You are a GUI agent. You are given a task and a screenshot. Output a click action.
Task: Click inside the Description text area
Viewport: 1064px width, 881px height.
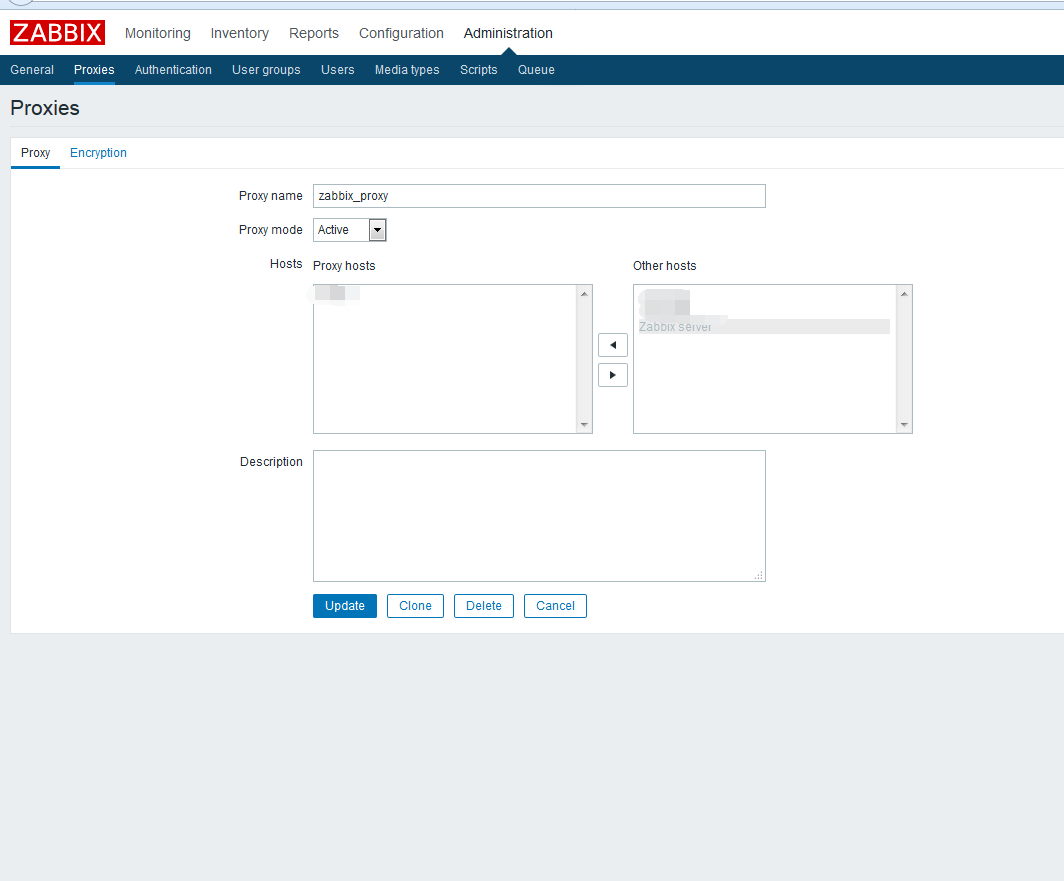[x=539, y=516]
